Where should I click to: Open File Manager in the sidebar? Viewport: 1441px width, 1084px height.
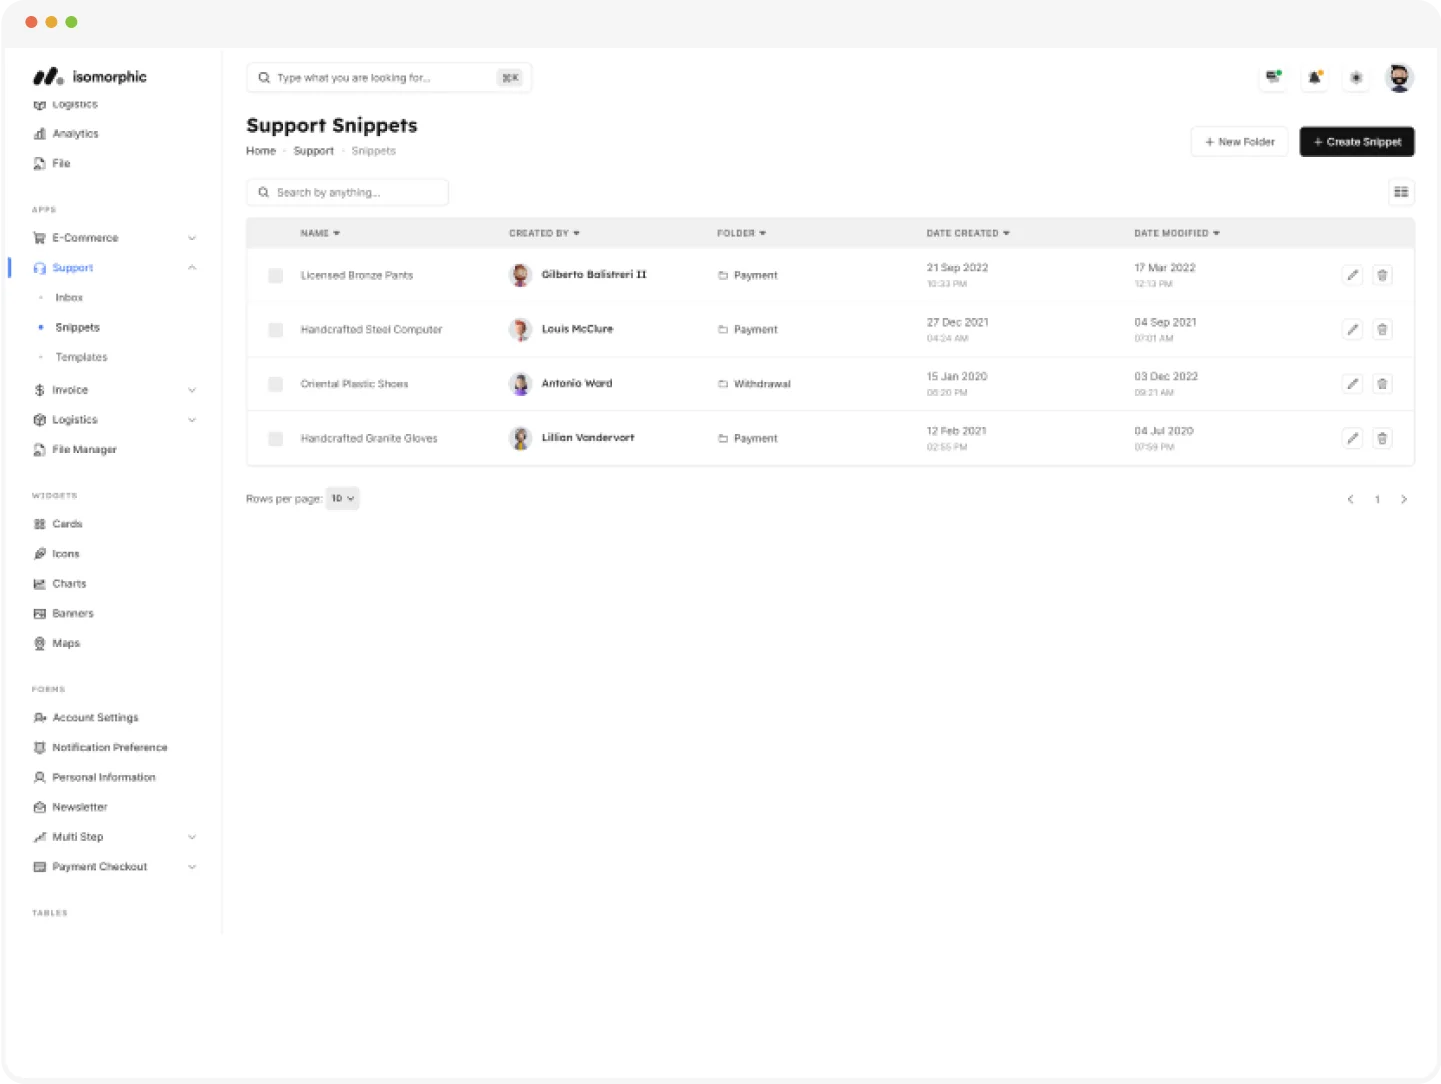75,450
